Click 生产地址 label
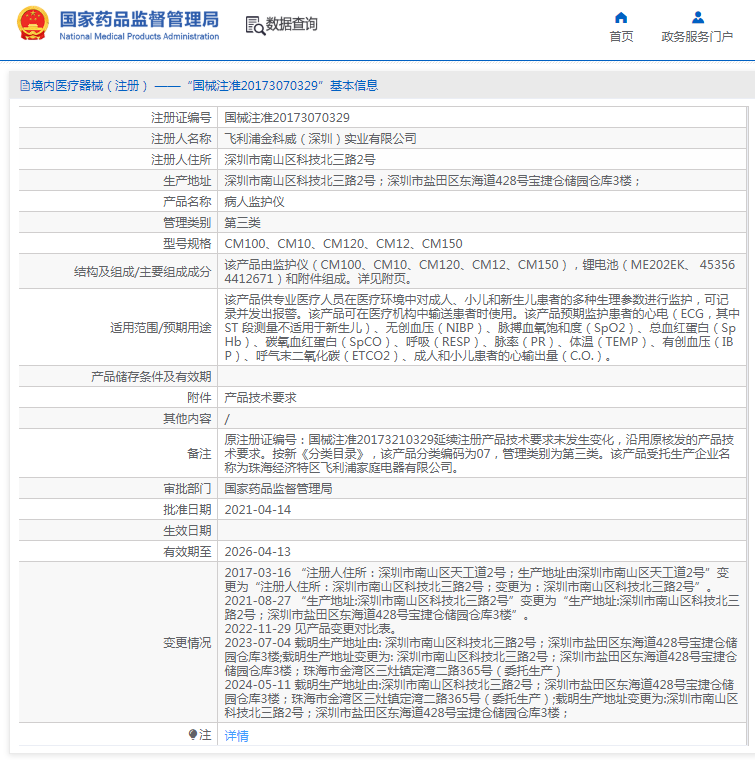This screenshot has width=755, height=760. (187, 181)
